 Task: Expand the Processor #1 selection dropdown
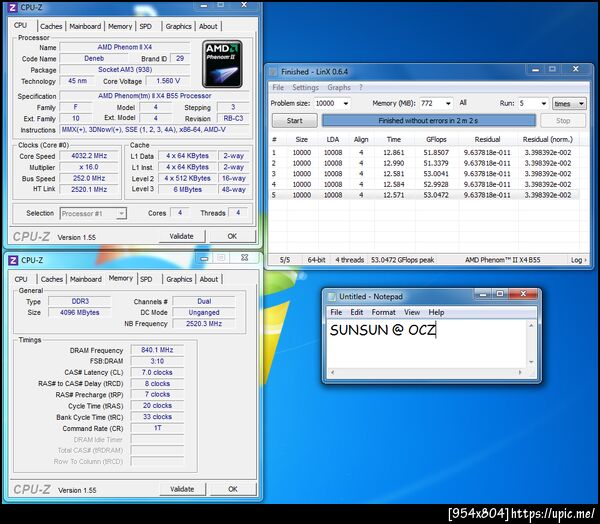pyautogui.click(x=121, y=213)
